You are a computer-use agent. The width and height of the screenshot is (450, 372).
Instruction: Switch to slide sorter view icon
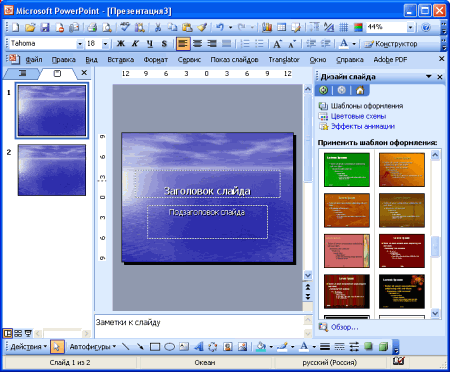[x=18, y=333]
